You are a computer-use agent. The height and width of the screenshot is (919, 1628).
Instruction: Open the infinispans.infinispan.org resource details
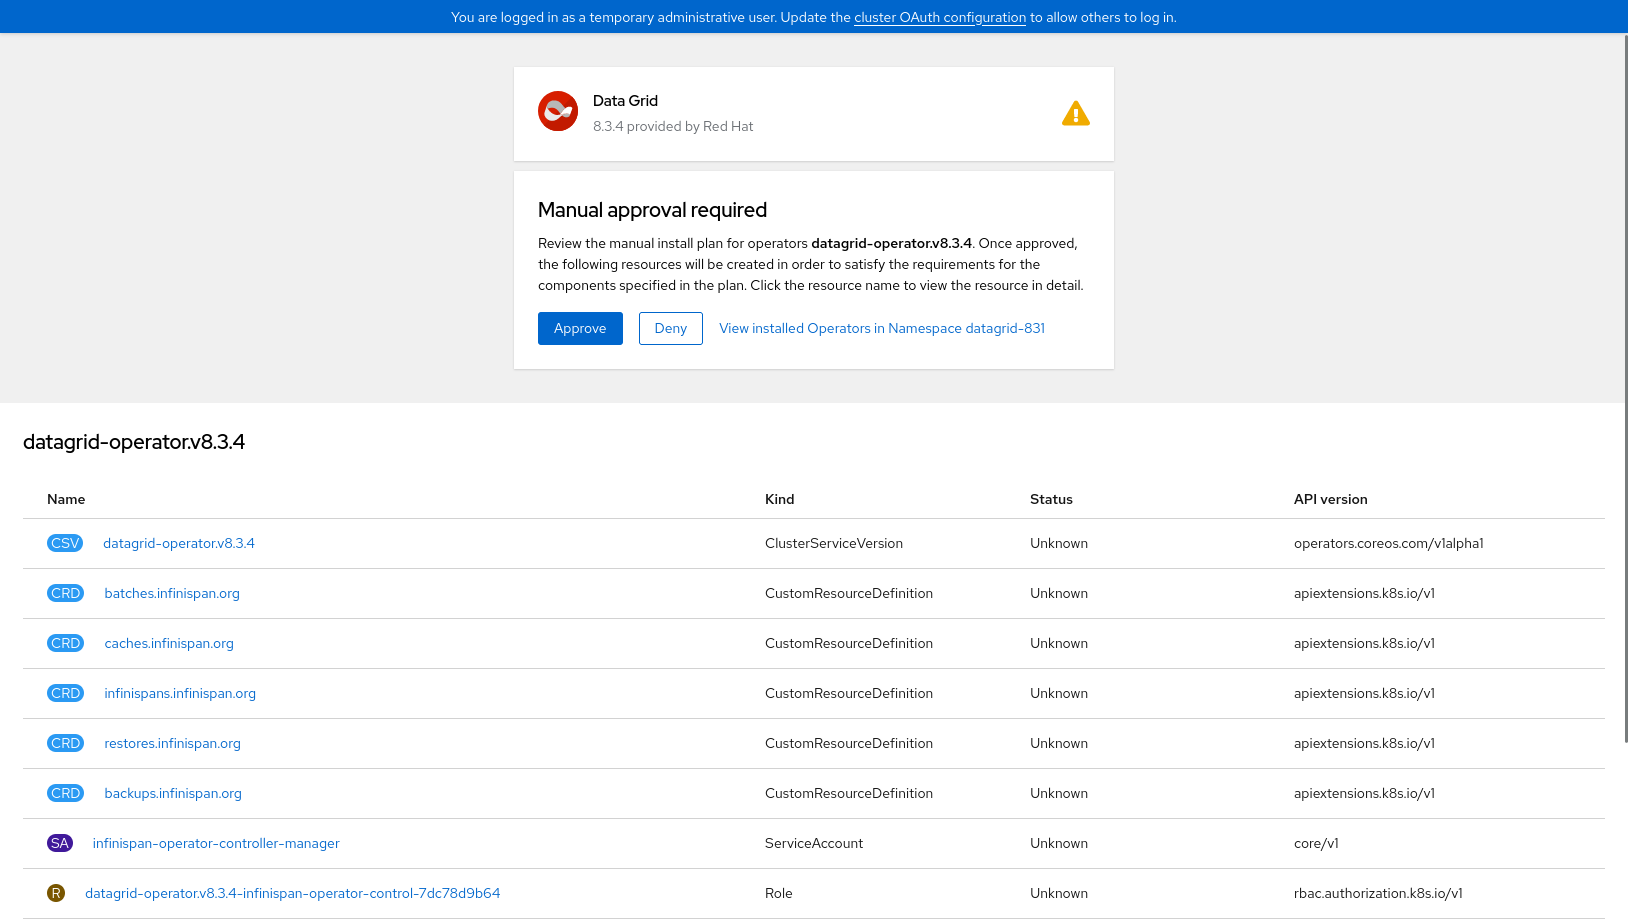point(180,693)
